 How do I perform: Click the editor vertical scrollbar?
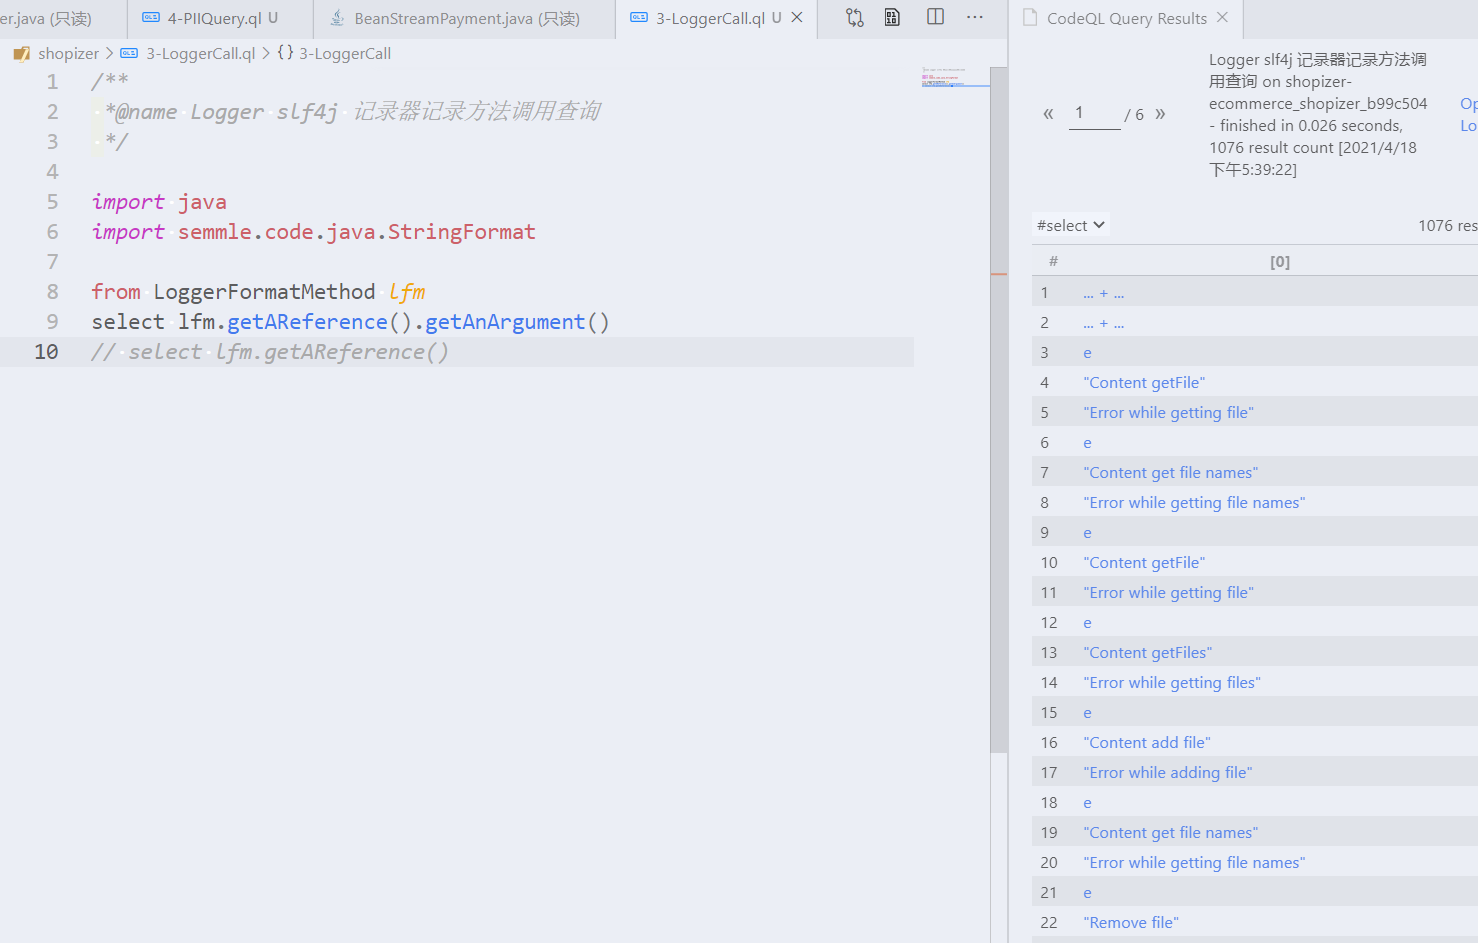998,410
